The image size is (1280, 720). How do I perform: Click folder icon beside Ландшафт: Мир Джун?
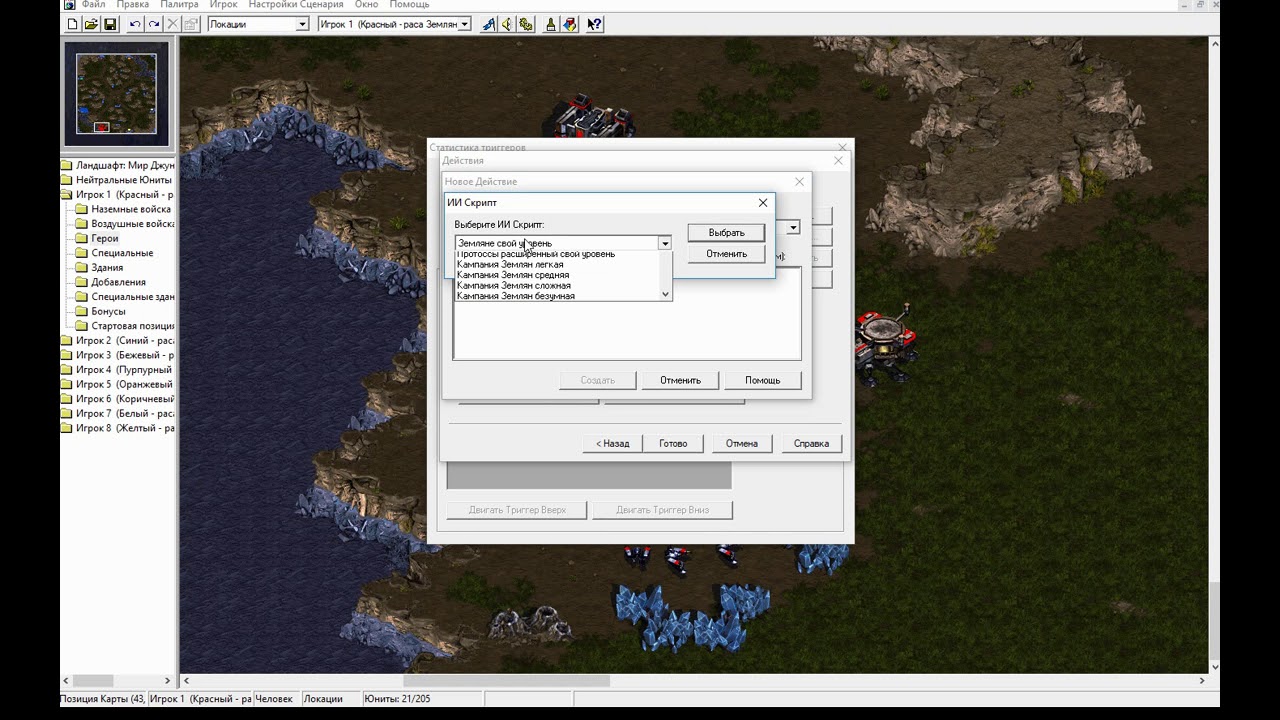pyautogui.click(x=67, y=165)
